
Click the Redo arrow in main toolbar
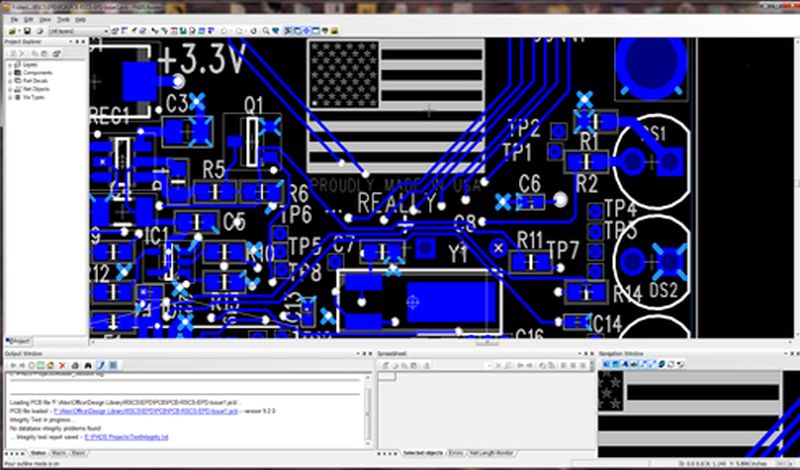click(x=238, y=31)
